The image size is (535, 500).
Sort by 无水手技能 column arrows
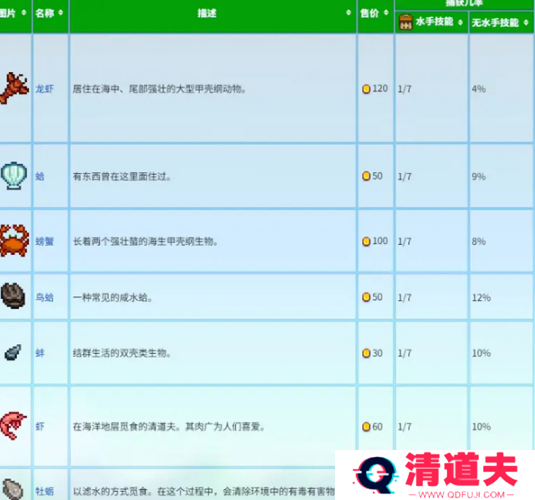coord(526,23)
